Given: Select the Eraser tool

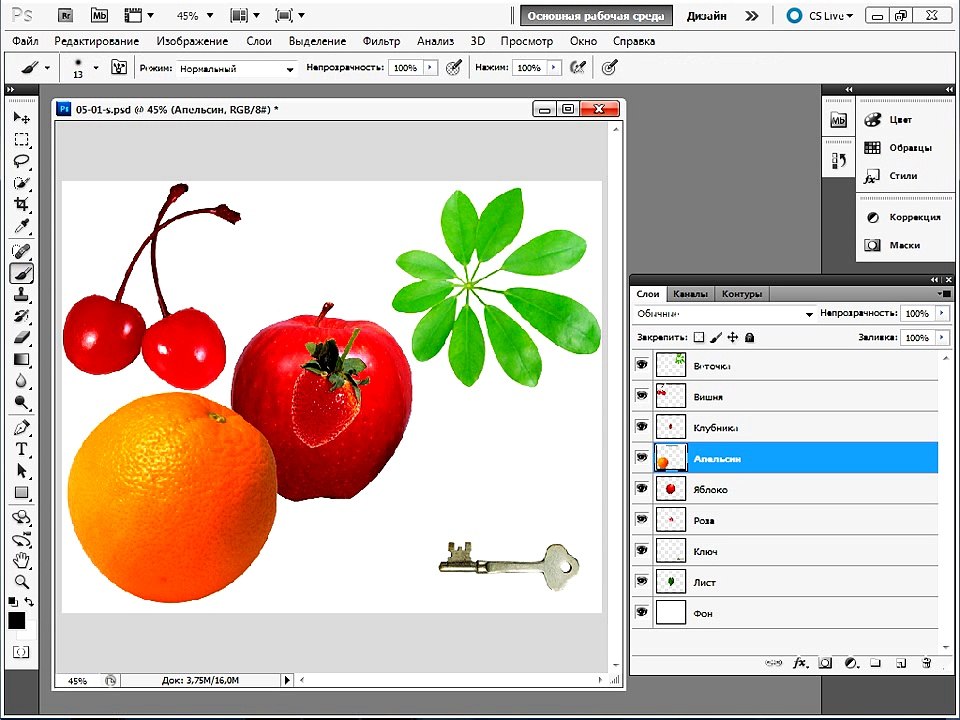Looking at the screenshot, I should point(21,337).
